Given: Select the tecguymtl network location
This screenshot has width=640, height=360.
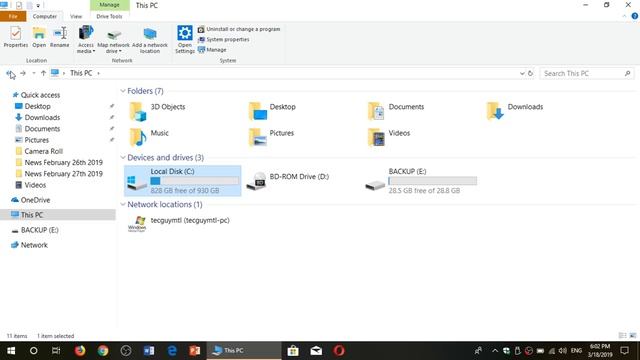Looking at the screenshot, I should point(179,223).
